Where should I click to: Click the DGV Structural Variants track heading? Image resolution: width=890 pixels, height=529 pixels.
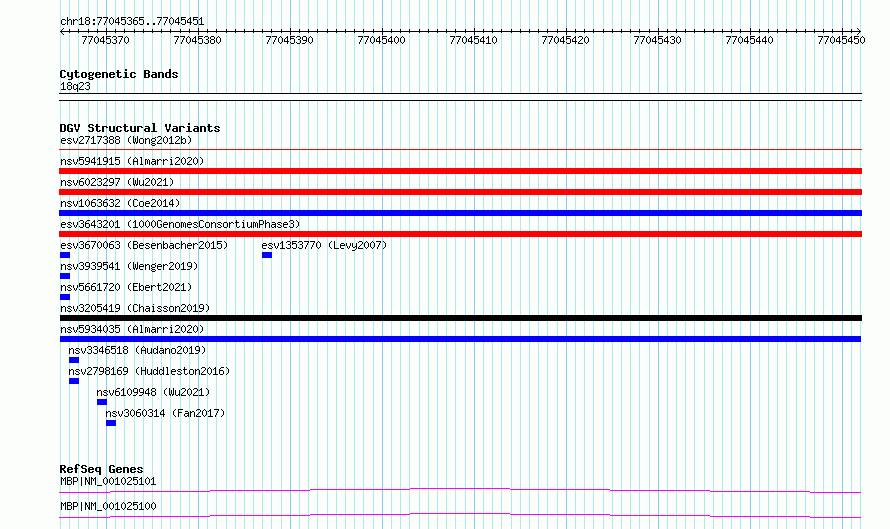pos(140,128)
